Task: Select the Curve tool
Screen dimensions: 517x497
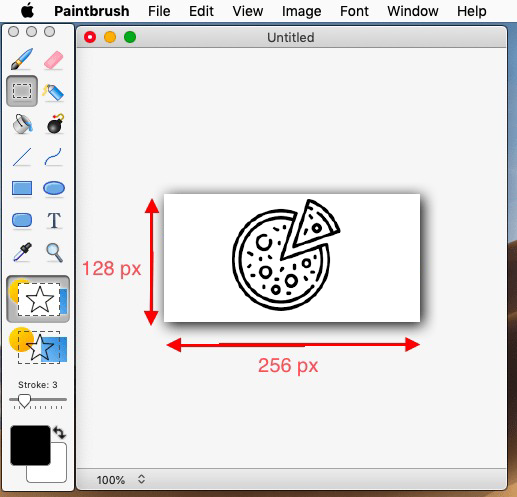Action: click(53, 157)
